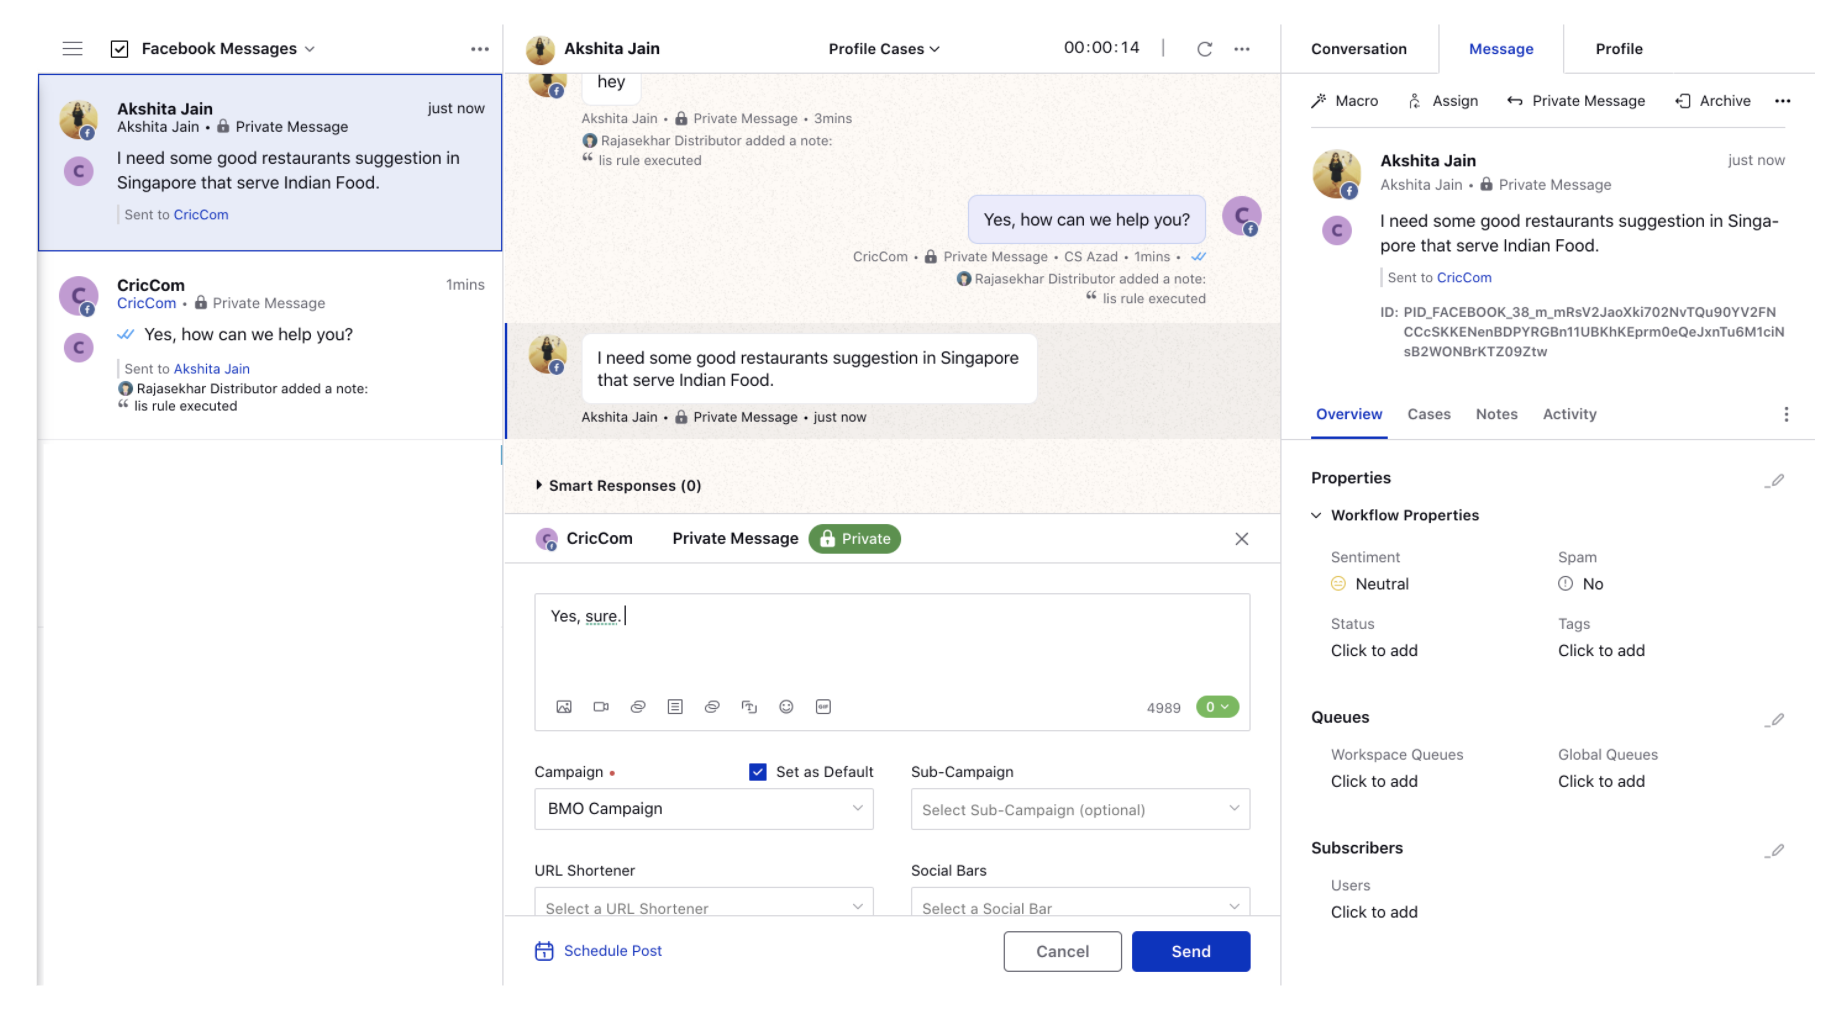
Task: Click the Archive action
Action: pyautogui.click(x=1713, y=101)
